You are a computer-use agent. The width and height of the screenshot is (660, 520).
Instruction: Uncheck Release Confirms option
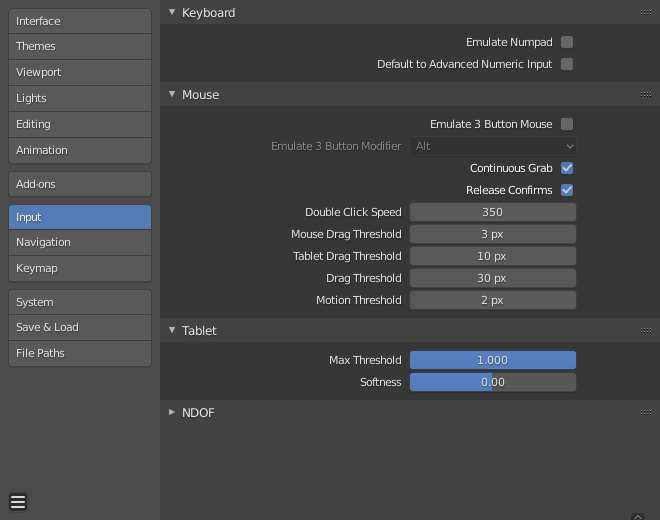567,190
